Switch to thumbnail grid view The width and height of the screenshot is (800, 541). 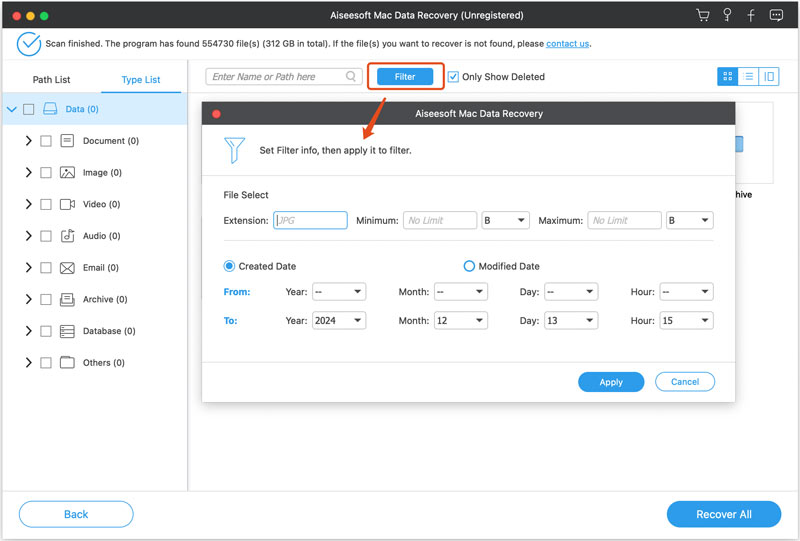coord(727,76)
